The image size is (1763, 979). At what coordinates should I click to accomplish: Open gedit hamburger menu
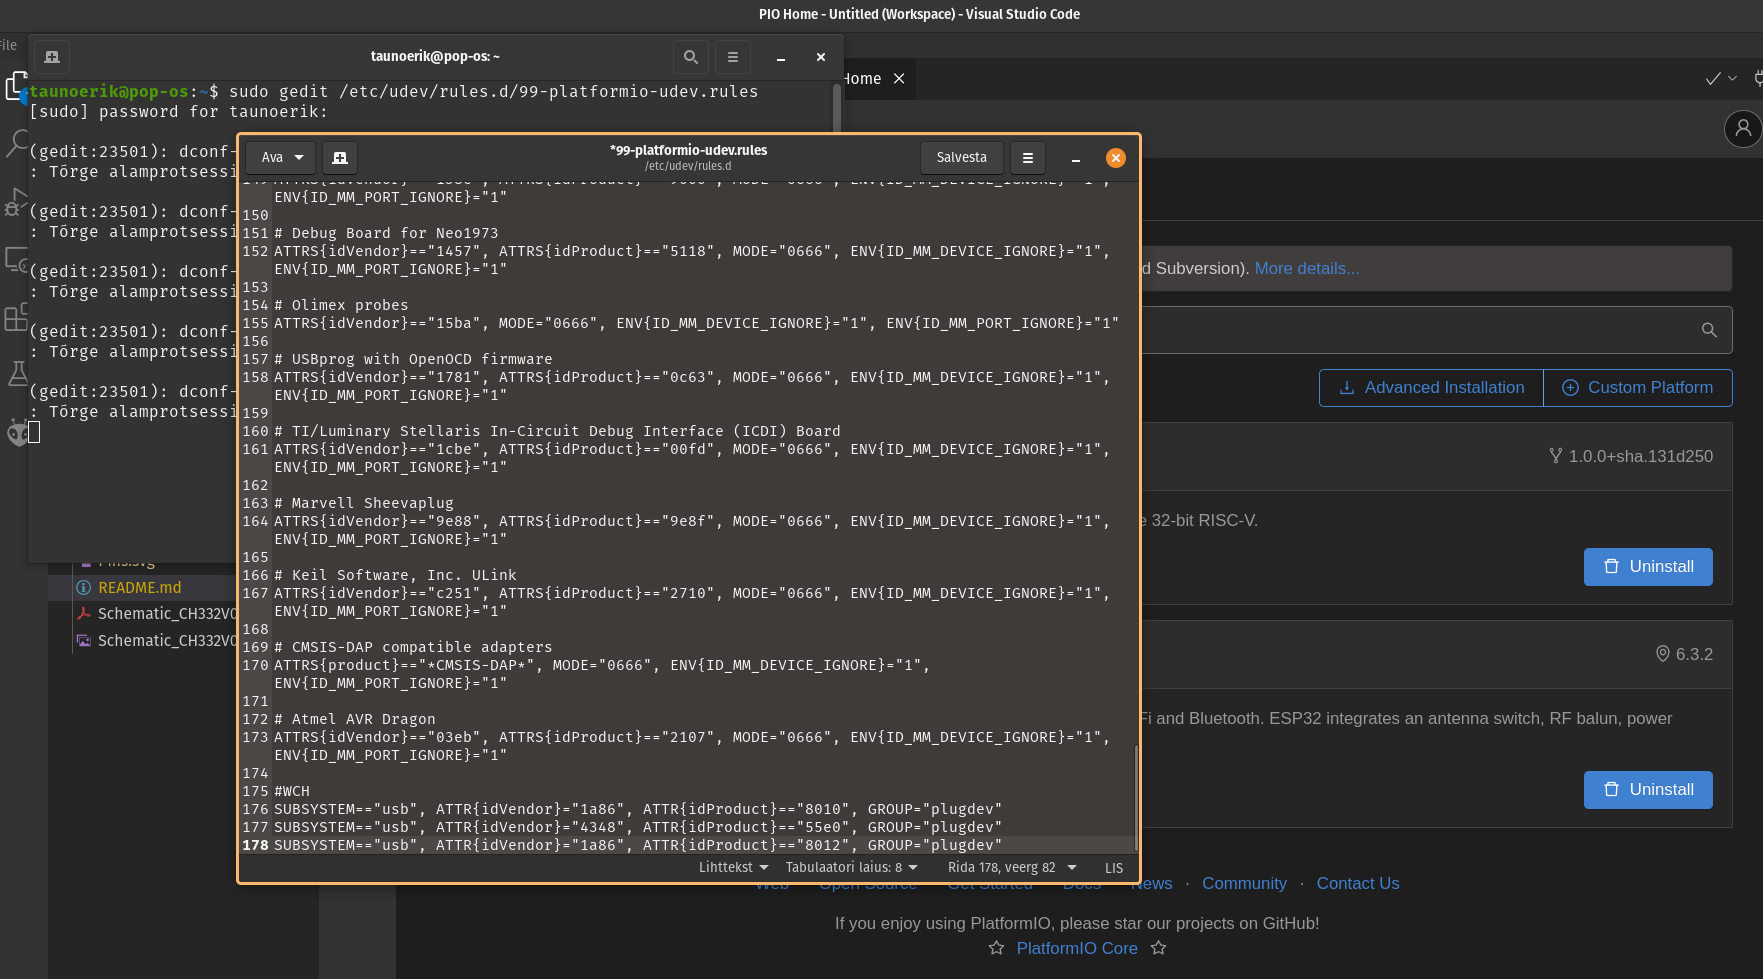click(x=1027, y=157)
